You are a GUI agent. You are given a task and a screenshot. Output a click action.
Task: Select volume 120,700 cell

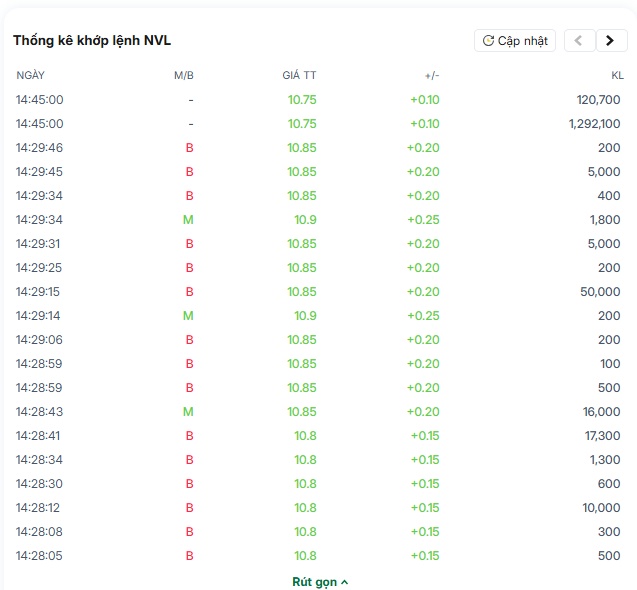pos(598,100)
